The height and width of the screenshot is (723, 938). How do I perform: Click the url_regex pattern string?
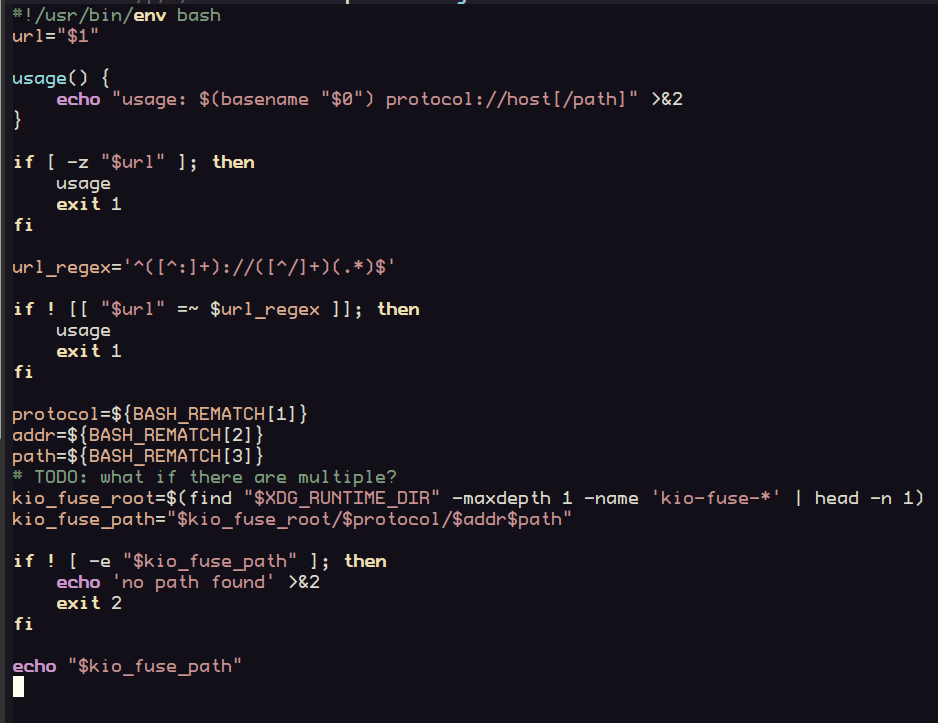coord(259,267)
